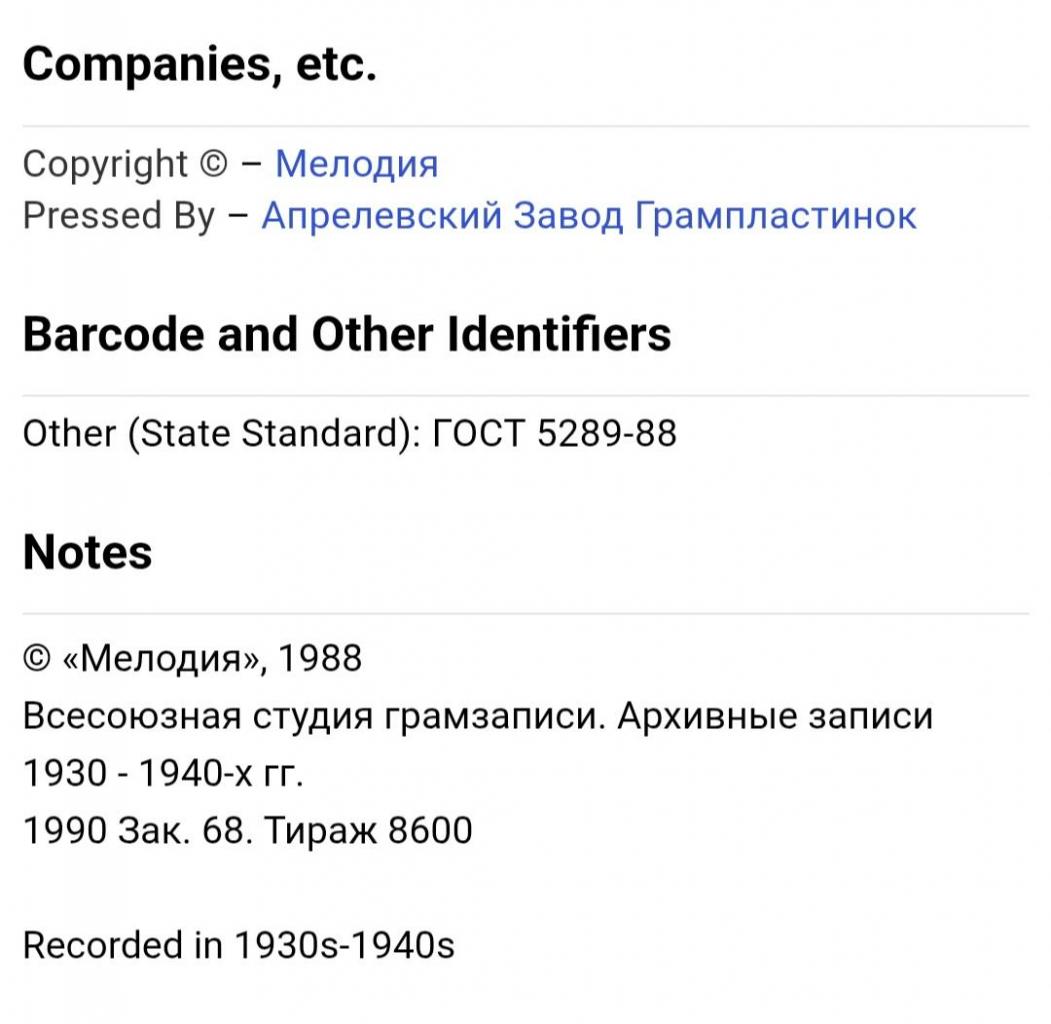
Task: Click the divider line under Companies, etc.
Action: (526, 125)
